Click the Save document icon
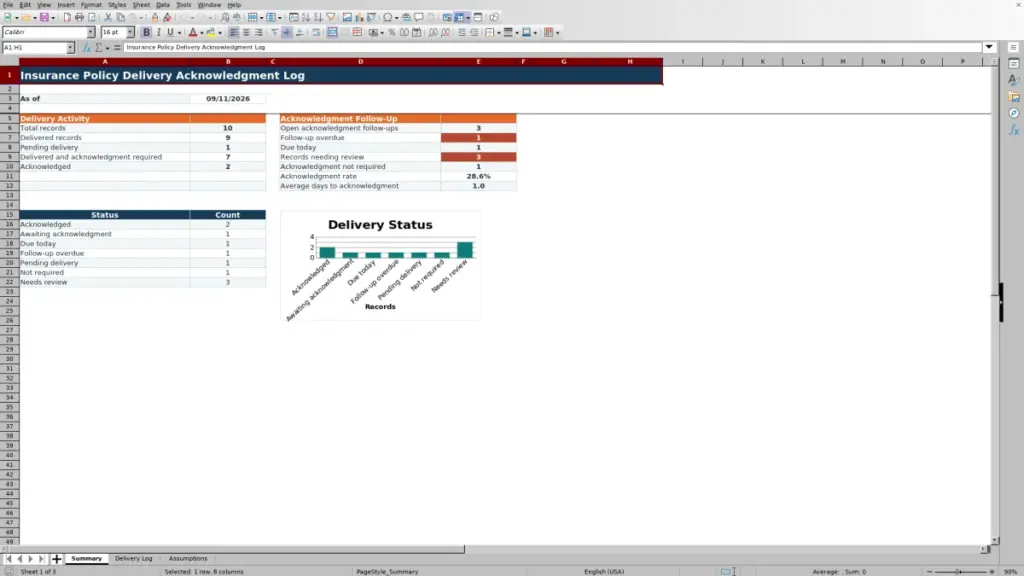Screen dimensions: 1024x576 point(44,18)
